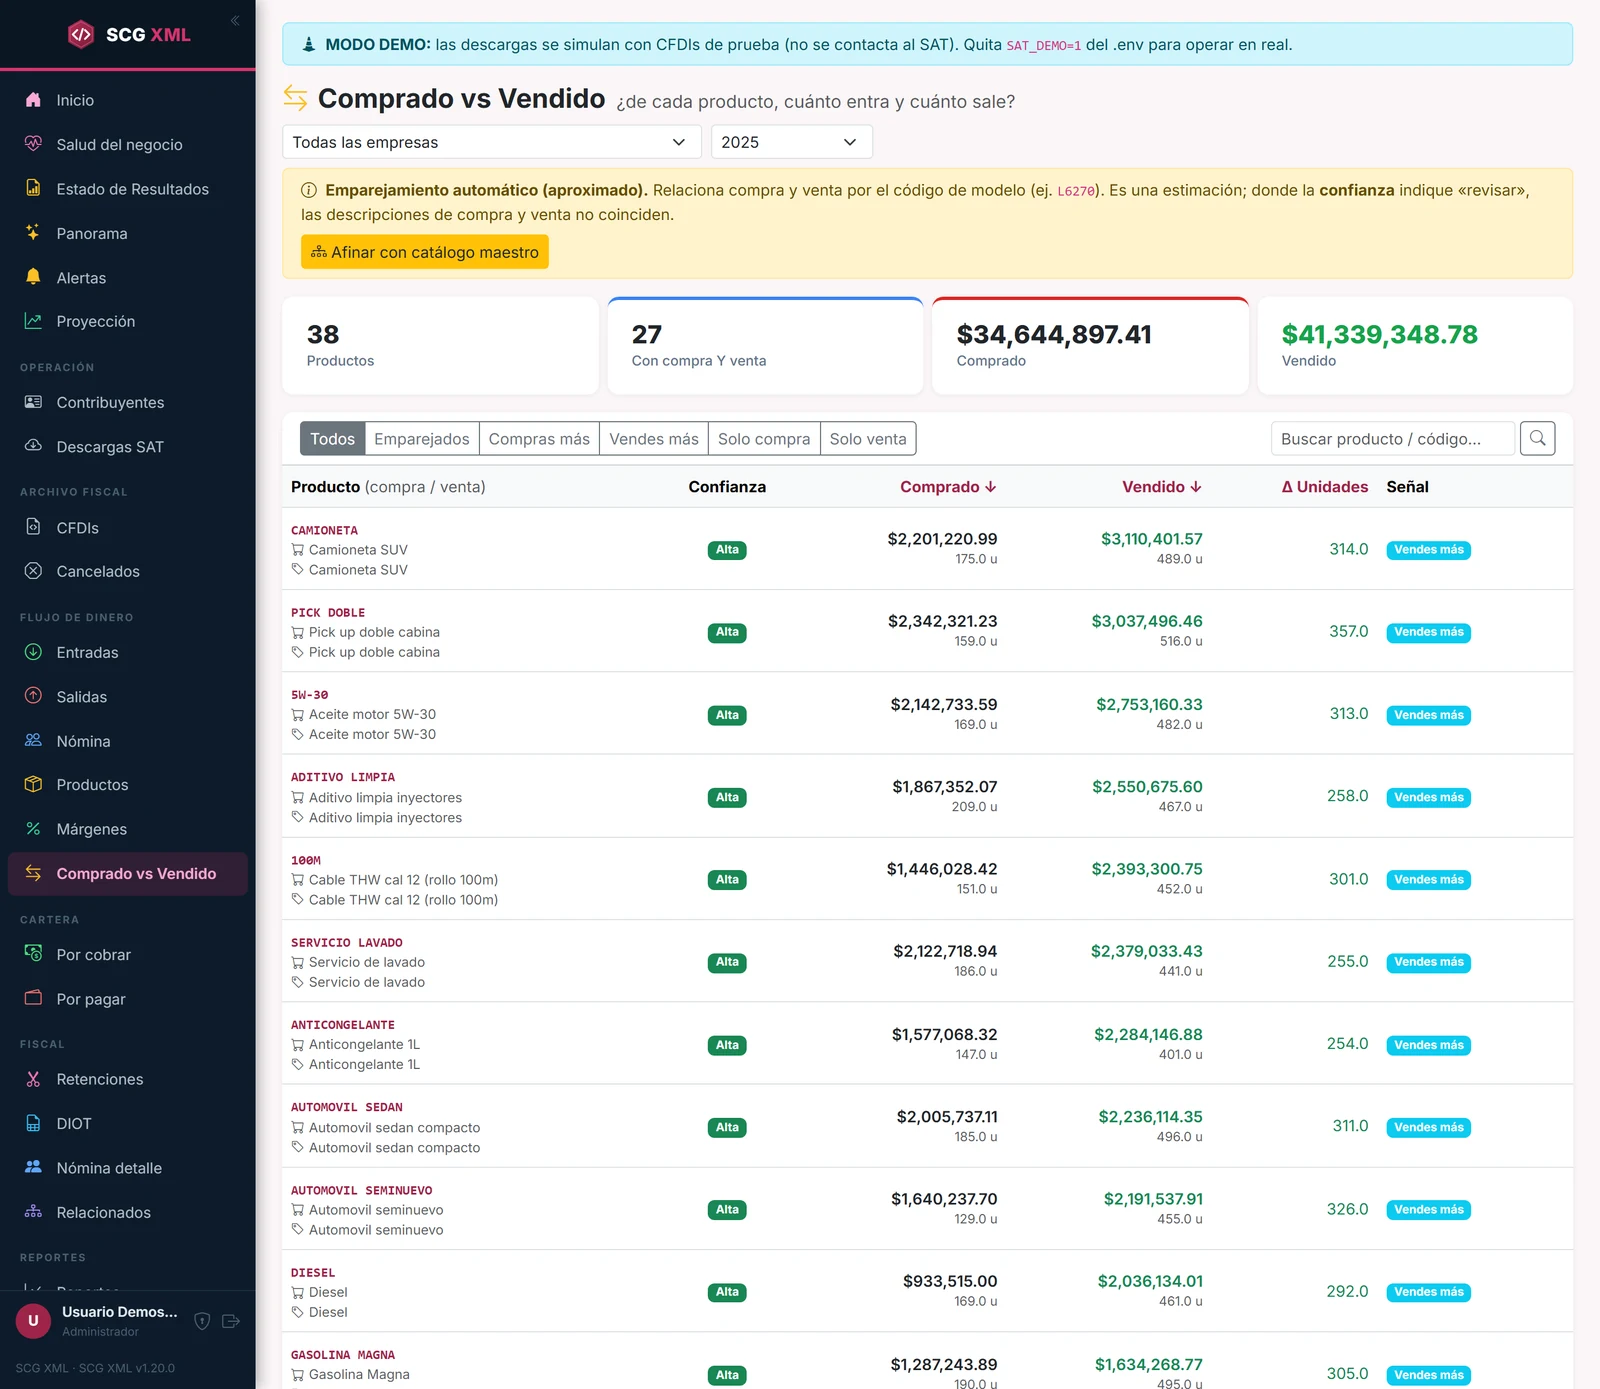Click the Cancelados circle-x icon
This screenshot has height=1389, width=1600.
click(x=33, y=571)
